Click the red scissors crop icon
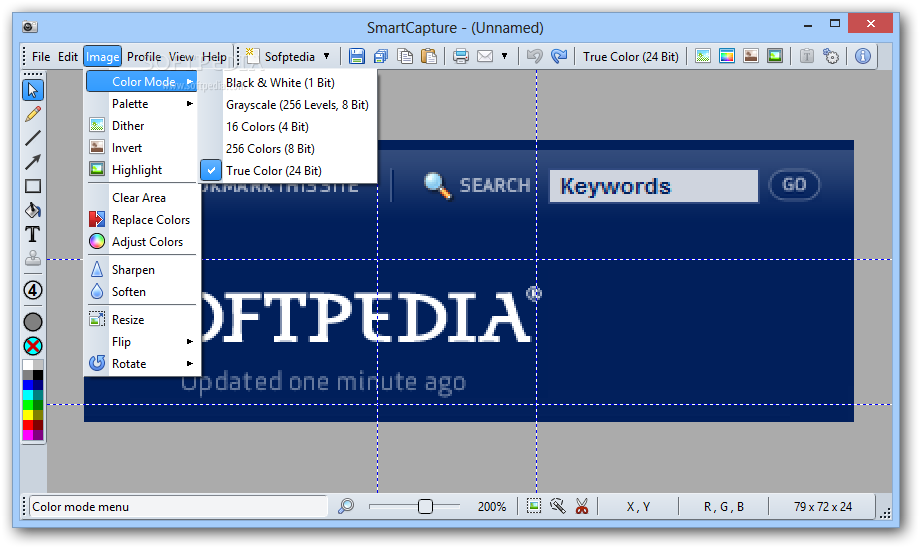 click(x=581, y=506)
